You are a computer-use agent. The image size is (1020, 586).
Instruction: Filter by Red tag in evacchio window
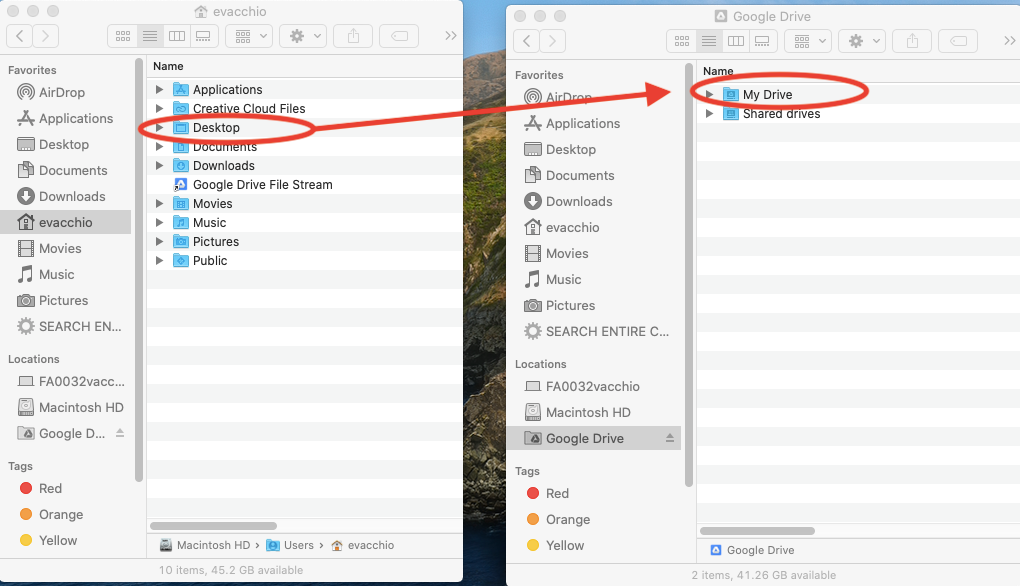(40, 488)
